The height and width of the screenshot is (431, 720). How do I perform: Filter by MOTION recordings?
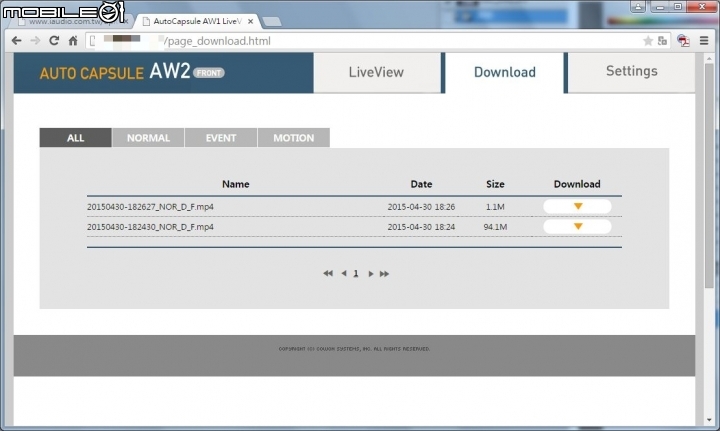[294, 138]
